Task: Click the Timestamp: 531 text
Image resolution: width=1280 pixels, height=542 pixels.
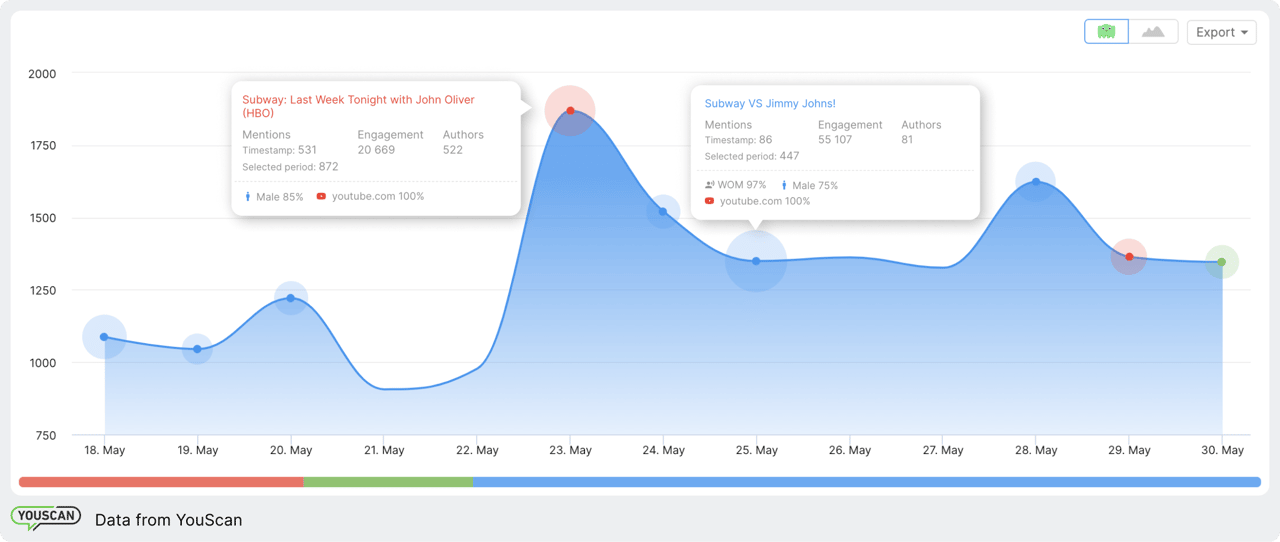Action: [x=279, y=150]
